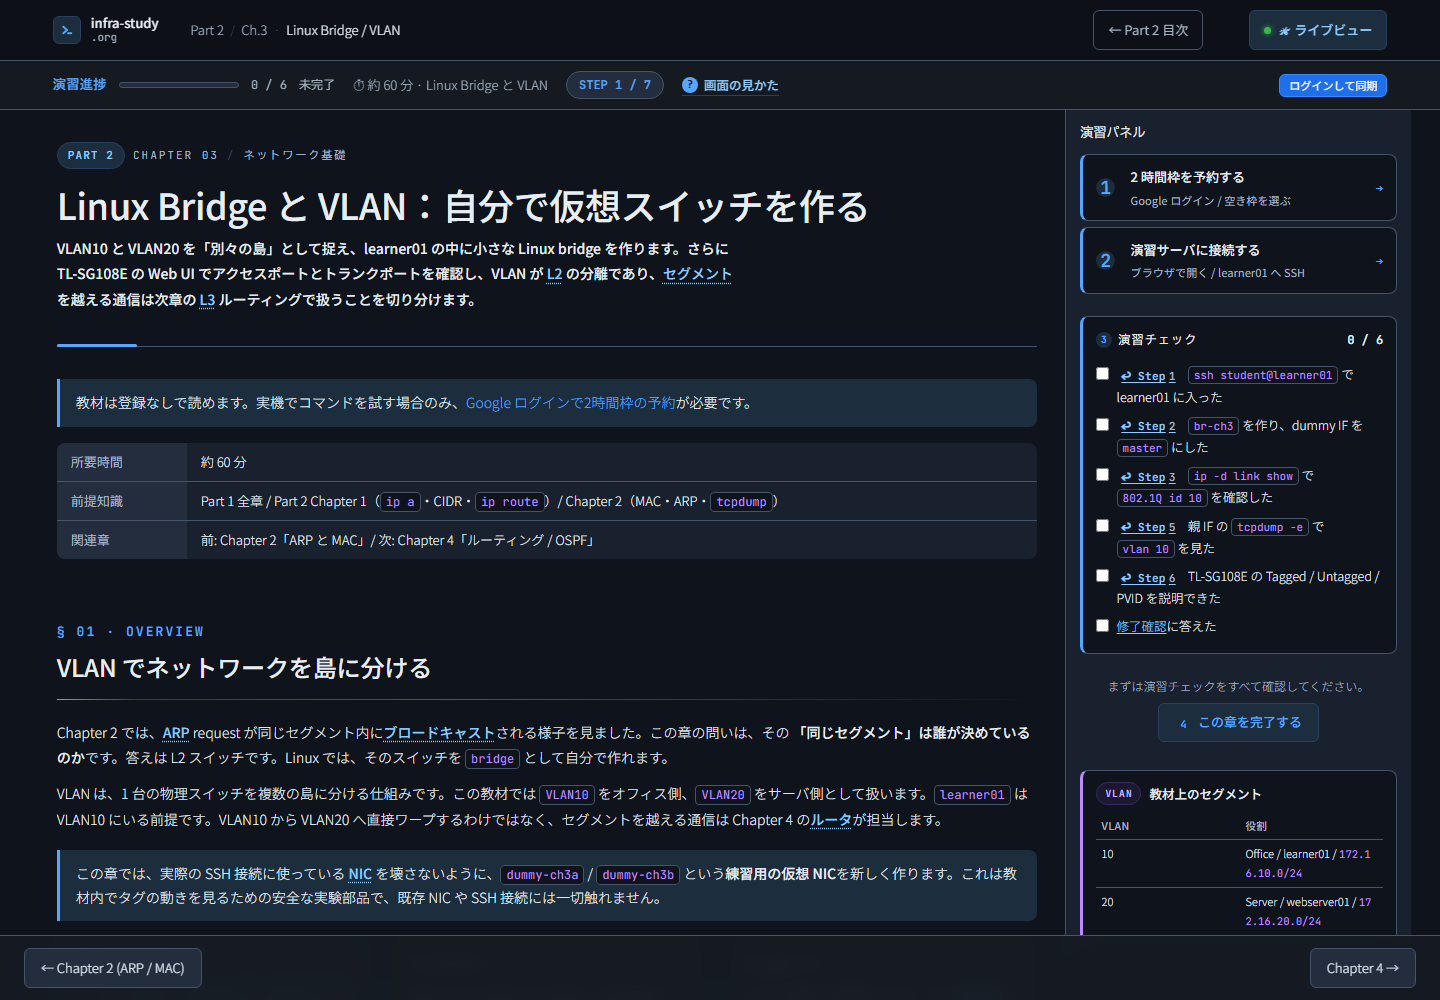
Task: Click the ログインして同期 button
Action: tap(1333, 86)
